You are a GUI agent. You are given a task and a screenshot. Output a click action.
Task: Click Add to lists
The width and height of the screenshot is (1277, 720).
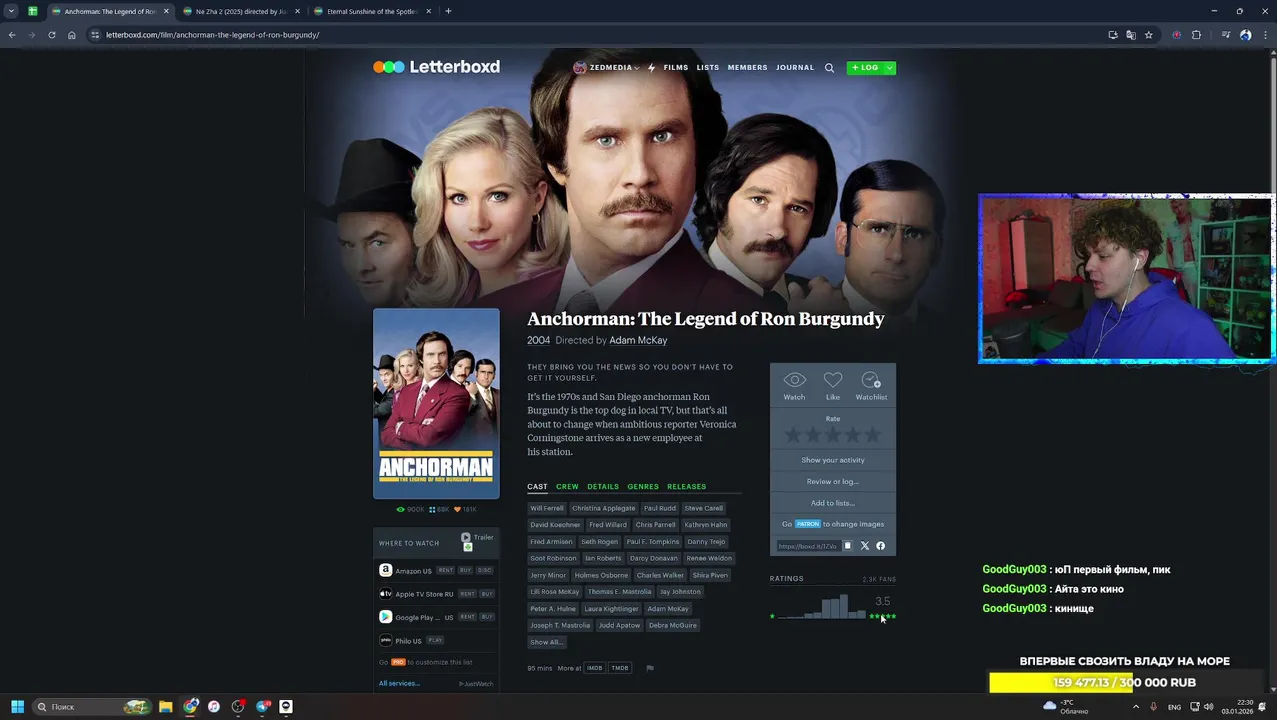pyautogui.click(x=833, y=503)
